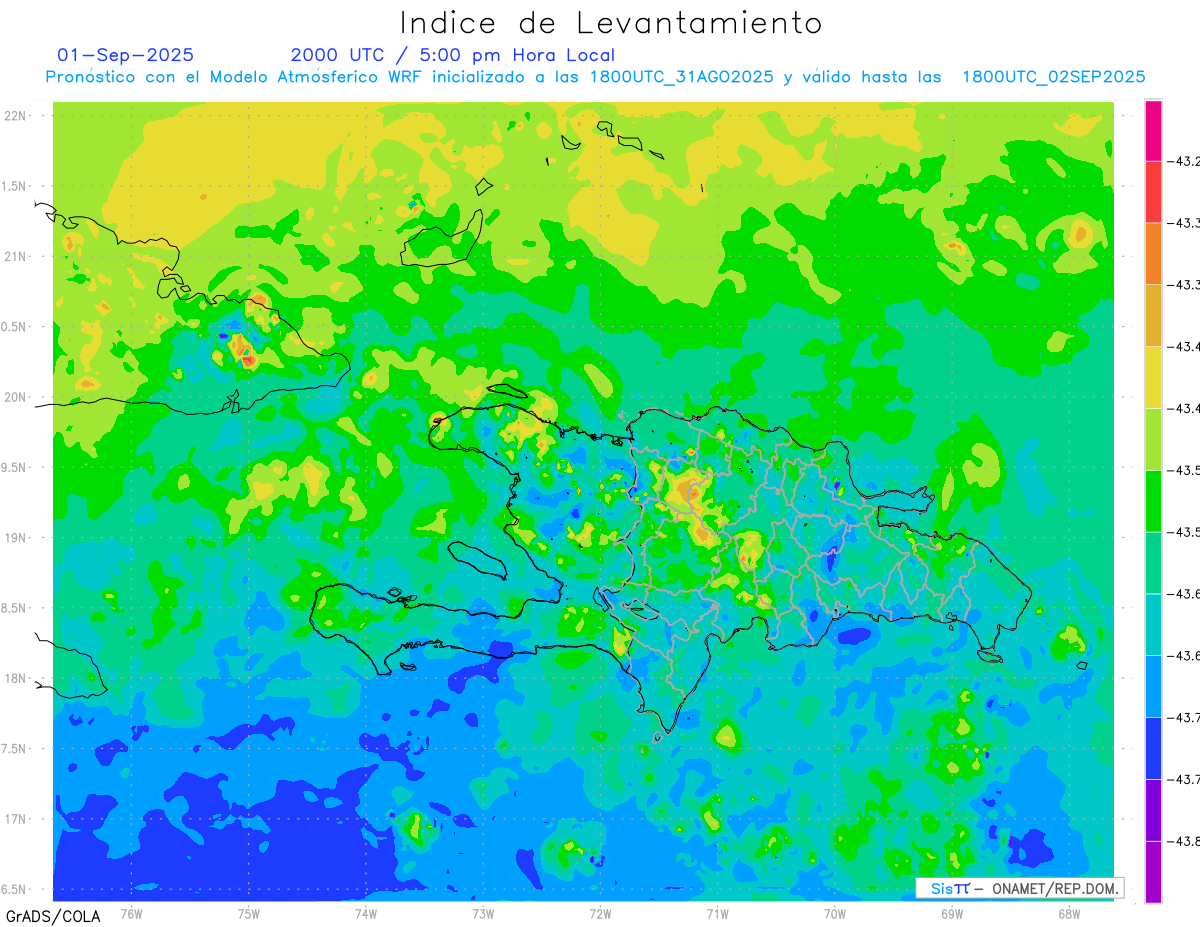The image size is (1200, 927).
Task: Click the "SisTT - ONAMET/REP.DOM." credit box
Action: point(1020,888)
